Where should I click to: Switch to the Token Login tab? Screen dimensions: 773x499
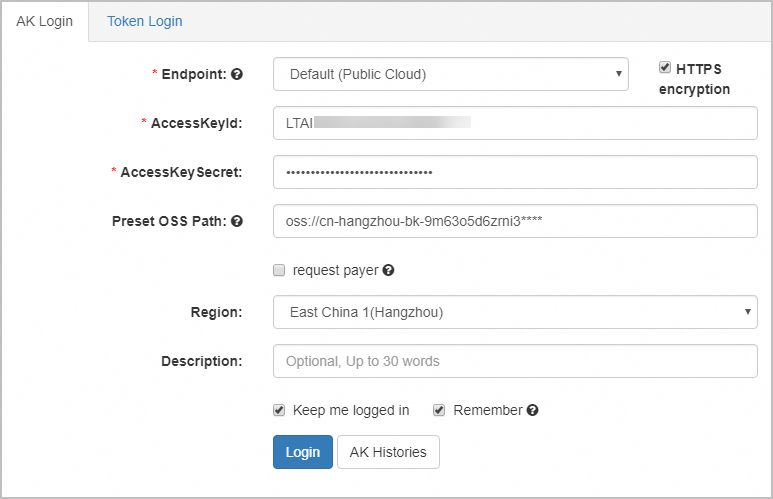point(145,21)
